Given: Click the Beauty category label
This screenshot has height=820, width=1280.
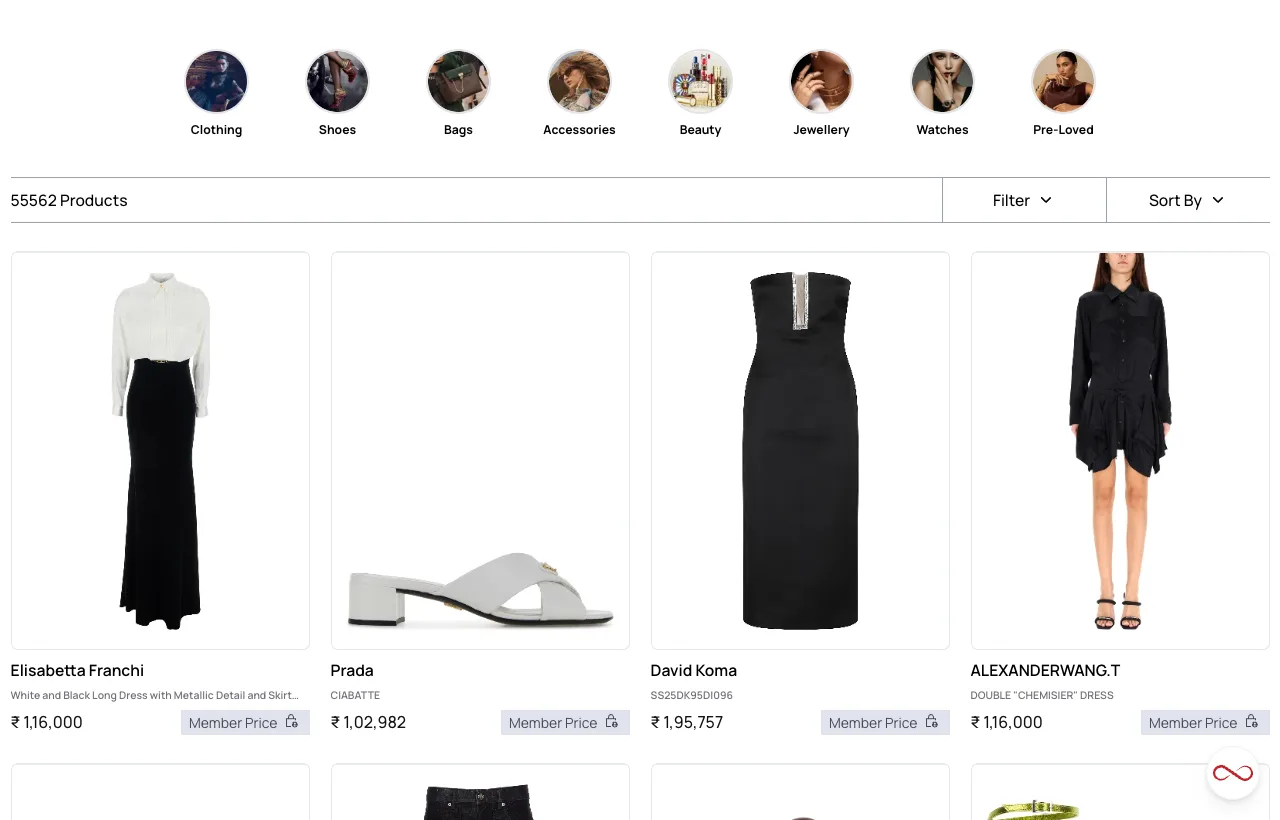Looking at the screenshot, I should [x=700, y=130].
